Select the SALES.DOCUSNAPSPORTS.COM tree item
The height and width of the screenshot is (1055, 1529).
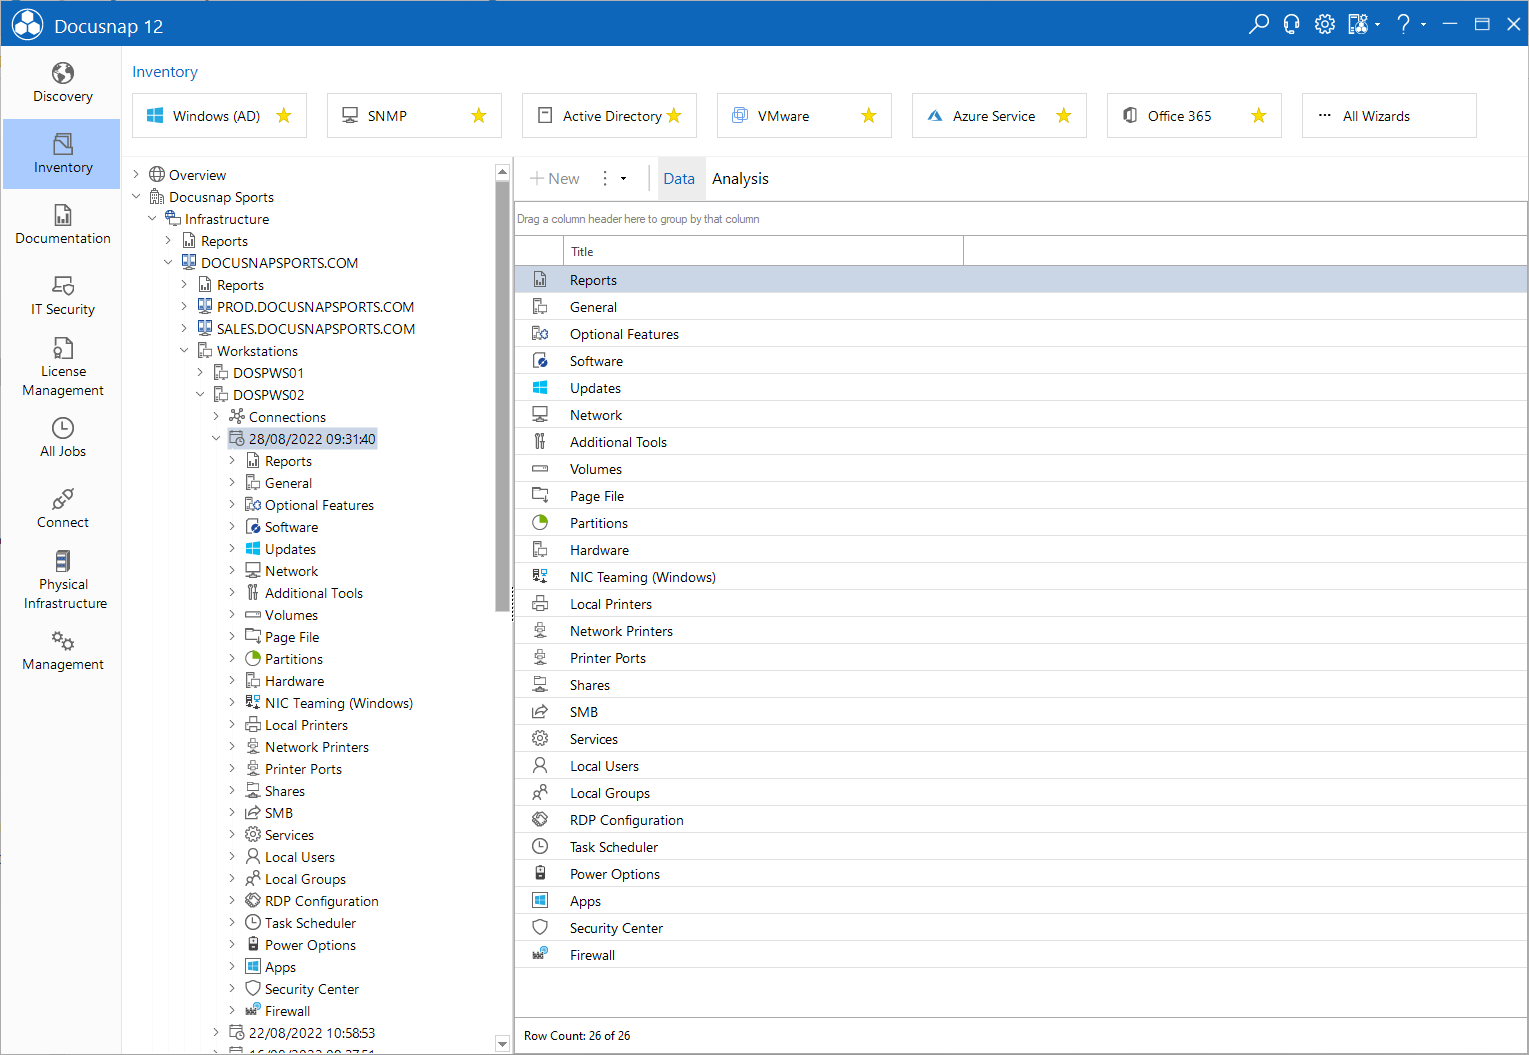point(316,329)
